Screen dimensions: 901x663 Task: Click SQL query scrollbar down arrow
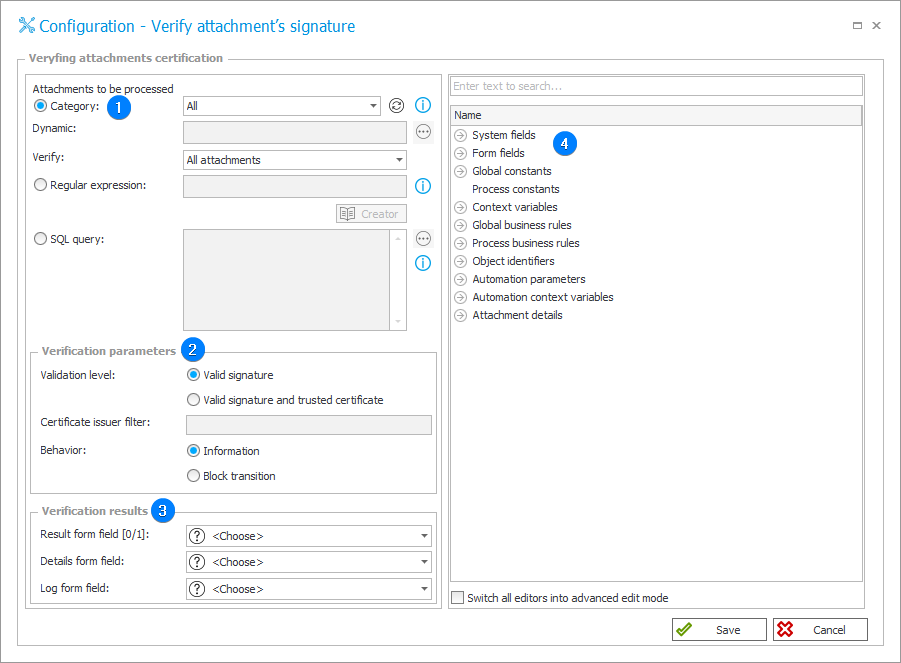[x=398, y=322]
